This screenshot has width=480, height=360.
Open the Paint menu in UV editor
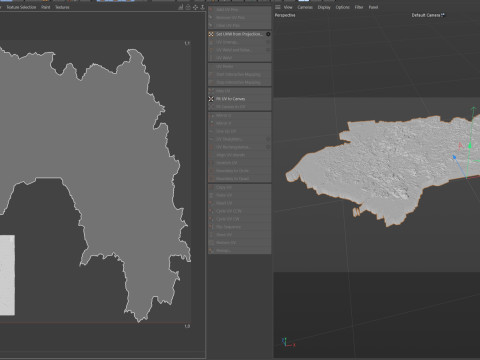pyautogui.click(x=46, y=7)
